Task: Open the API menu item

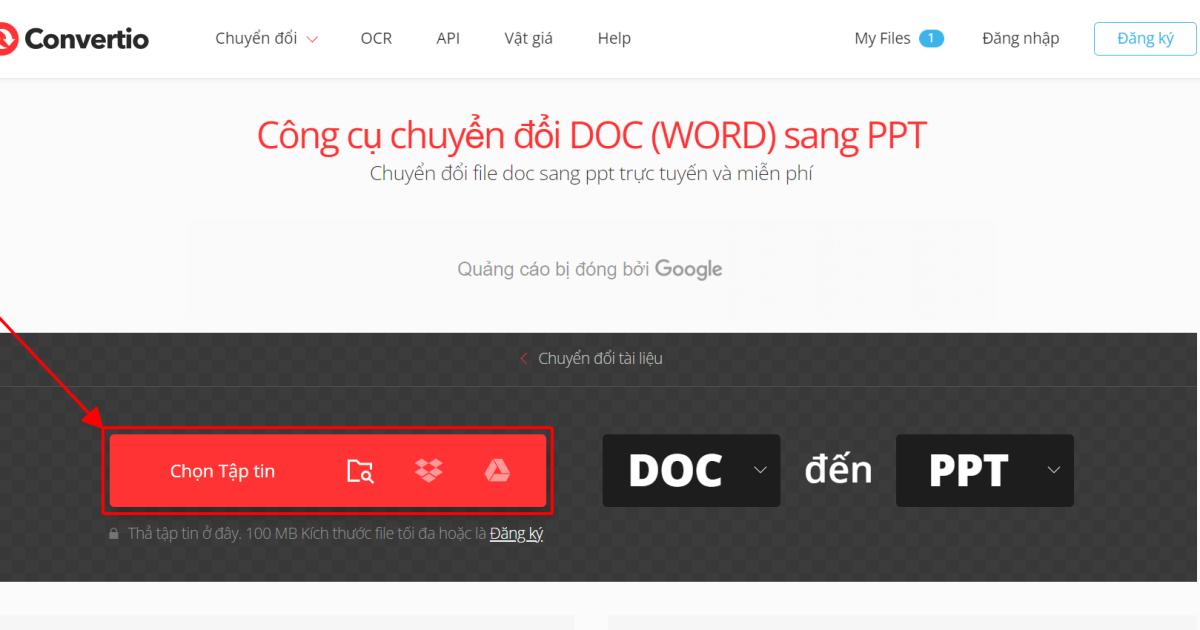Action: tap(447, 38)
